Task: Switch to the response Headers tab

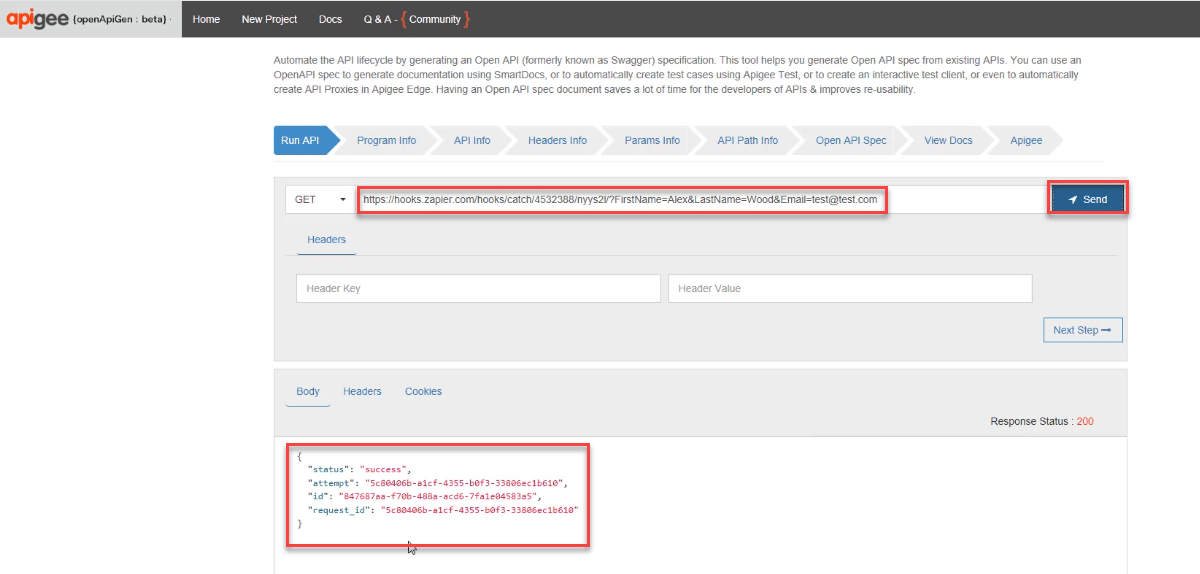Action: pos(362,391)
